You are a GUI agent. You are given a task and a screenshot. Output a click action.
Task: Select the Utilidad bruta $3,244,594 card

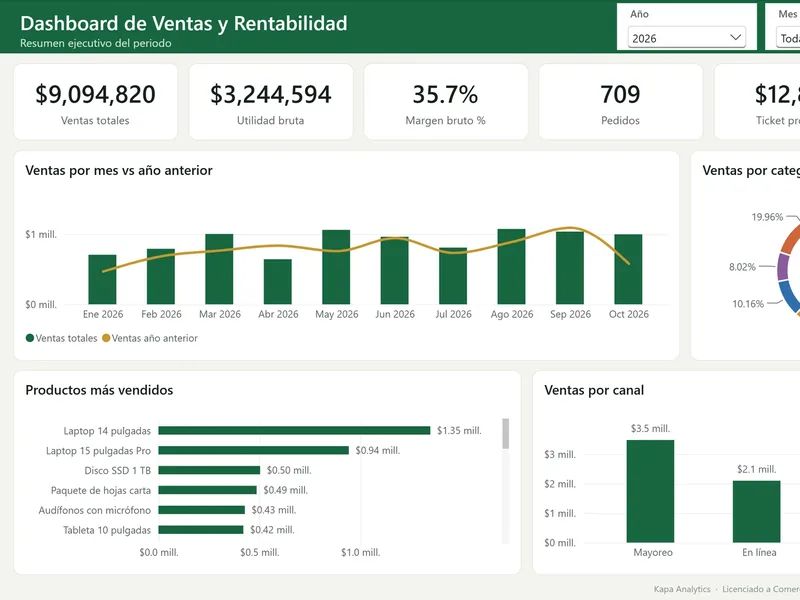click(270, 102)
